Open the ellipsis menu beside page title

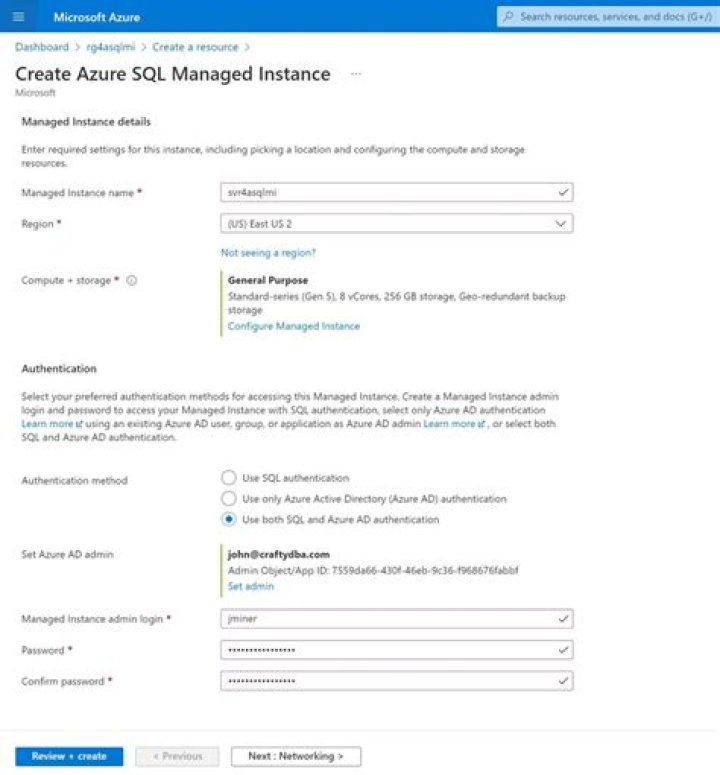(x=355, y=75)
